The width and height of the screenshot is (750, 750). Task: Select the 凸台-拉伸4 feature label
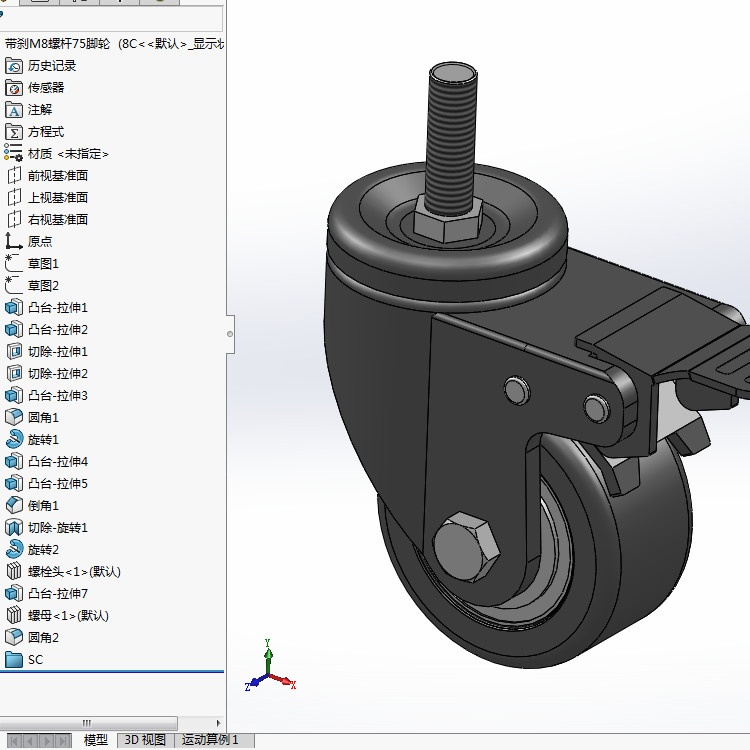(x=58, y=462)
